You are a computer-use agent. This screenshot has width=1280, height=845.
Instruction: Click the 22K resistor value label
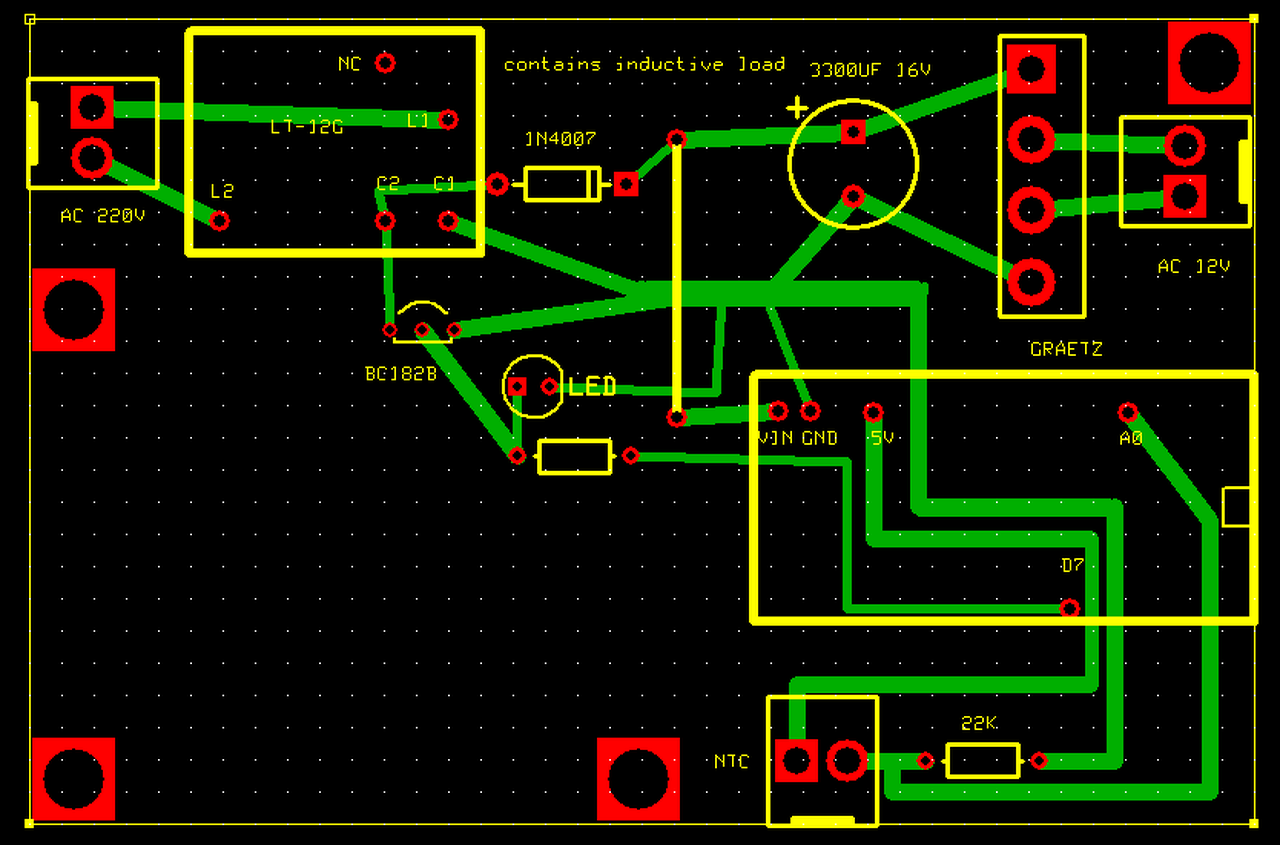[978, 723]
